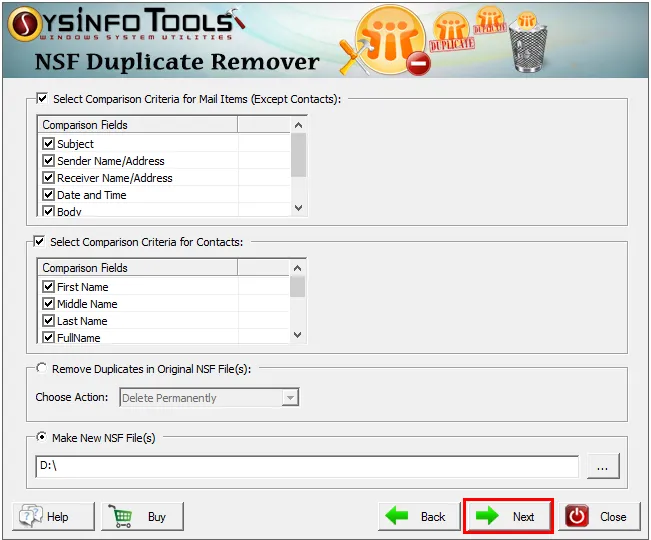Click the red power Close icon
This screenshot has height=540, width=651.
576,516
